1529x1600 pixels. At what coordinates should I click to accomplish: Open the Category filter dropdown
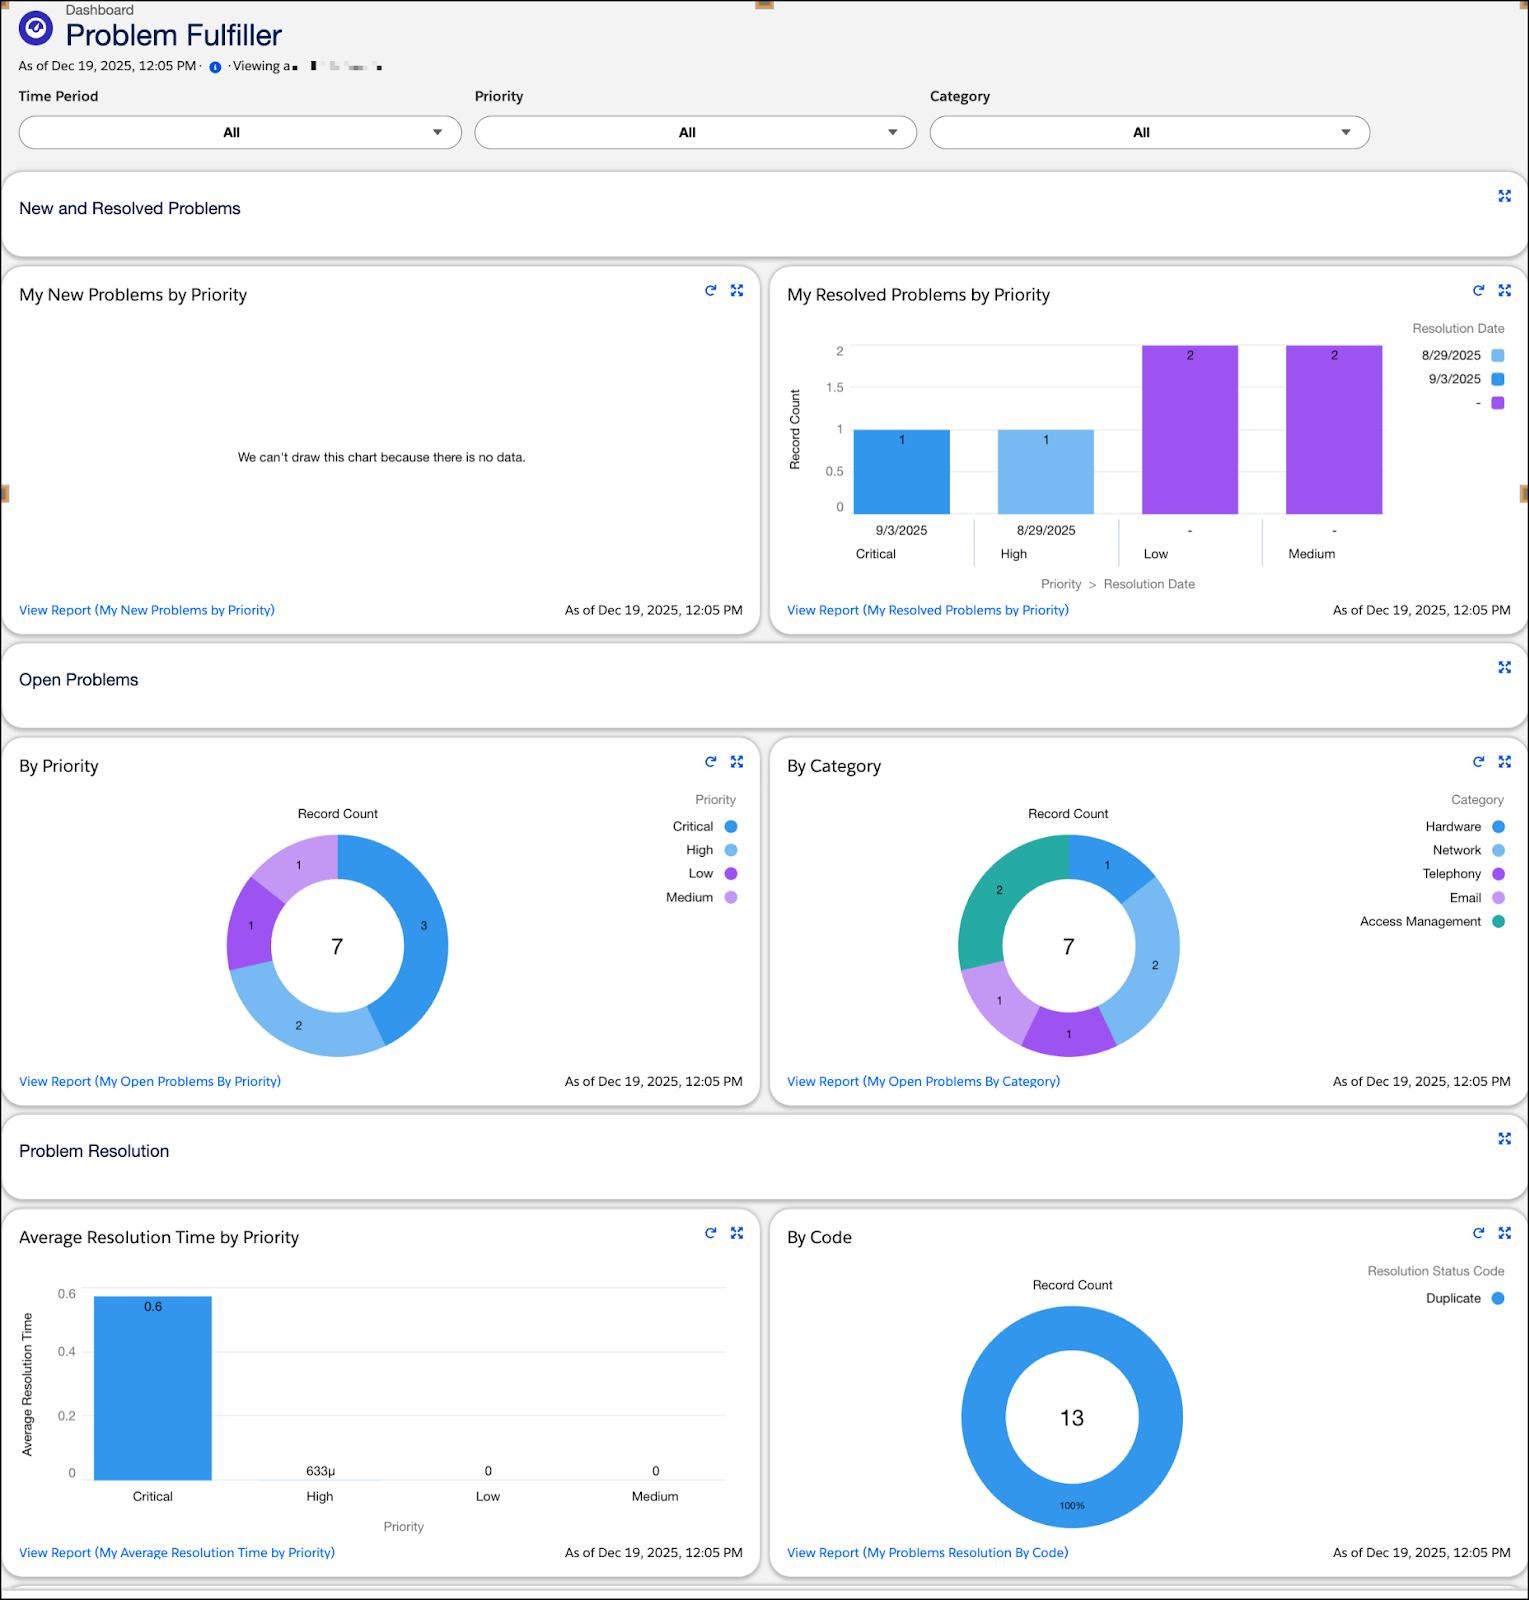1149,132
